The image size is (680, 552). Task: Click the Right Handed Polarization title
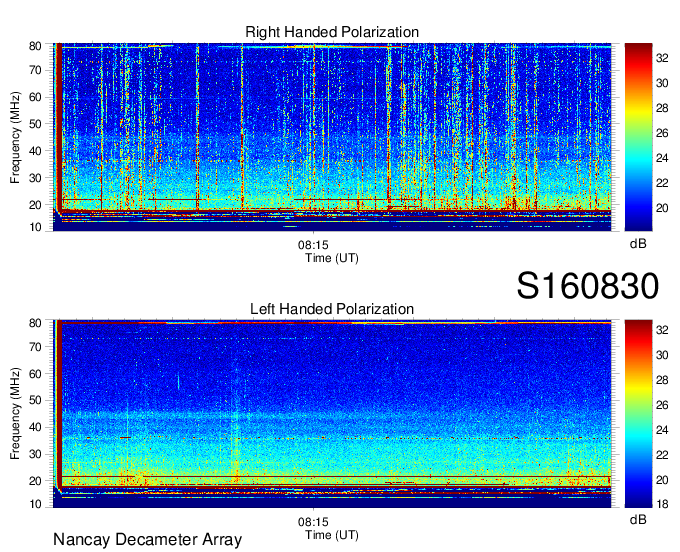click(x=332, y=32)
